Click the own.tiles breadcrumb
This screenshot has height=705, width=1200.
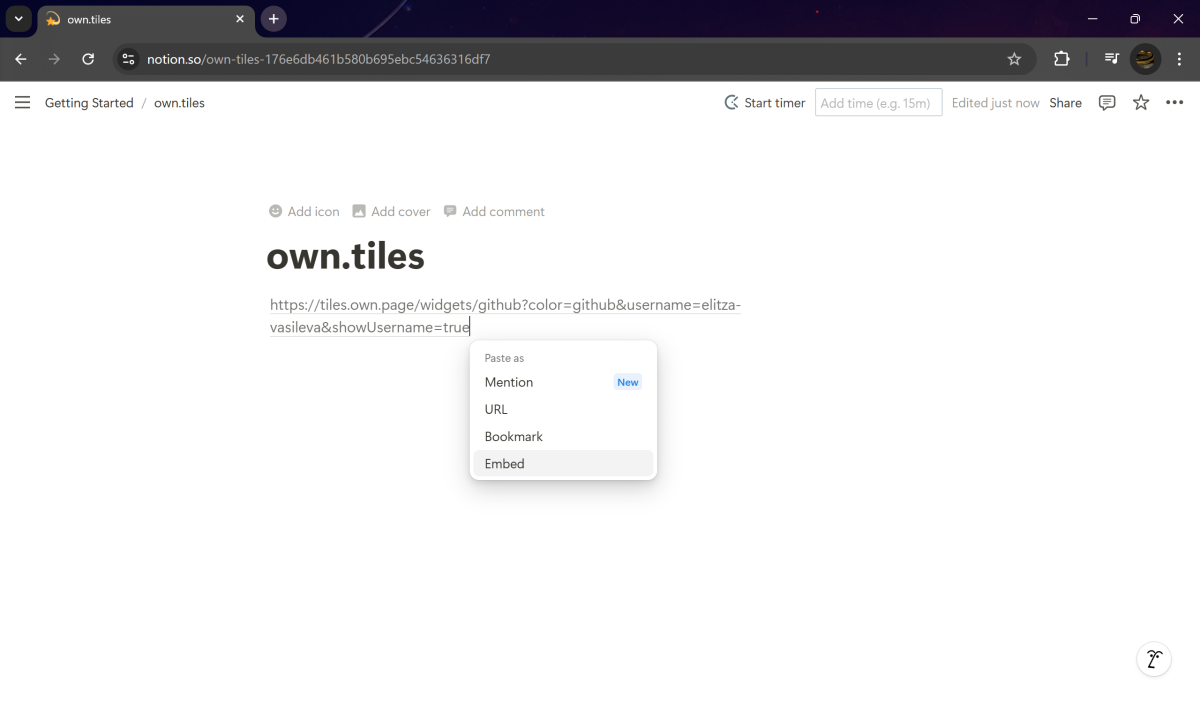click(x=179, y=102)
